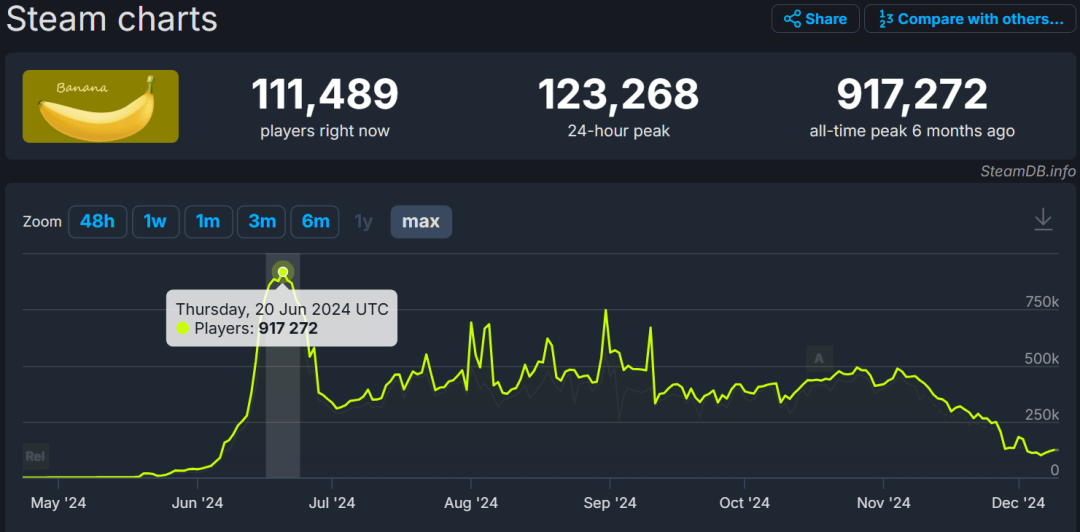Click the Banana game thumbnail

[x=101, y=107]
